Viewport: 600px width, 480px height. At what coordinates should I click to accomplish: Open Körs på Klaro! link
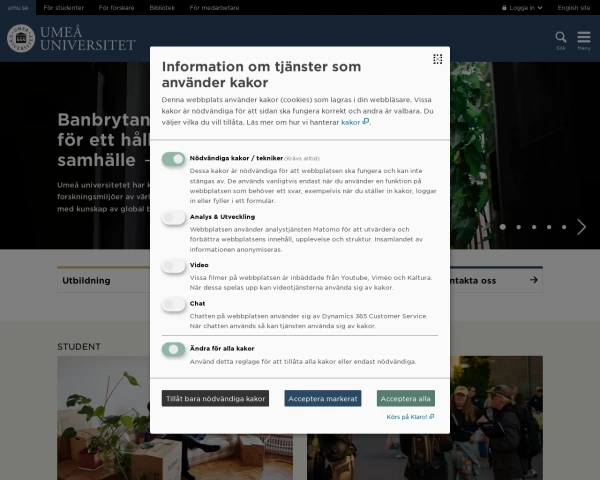(410, 417)
